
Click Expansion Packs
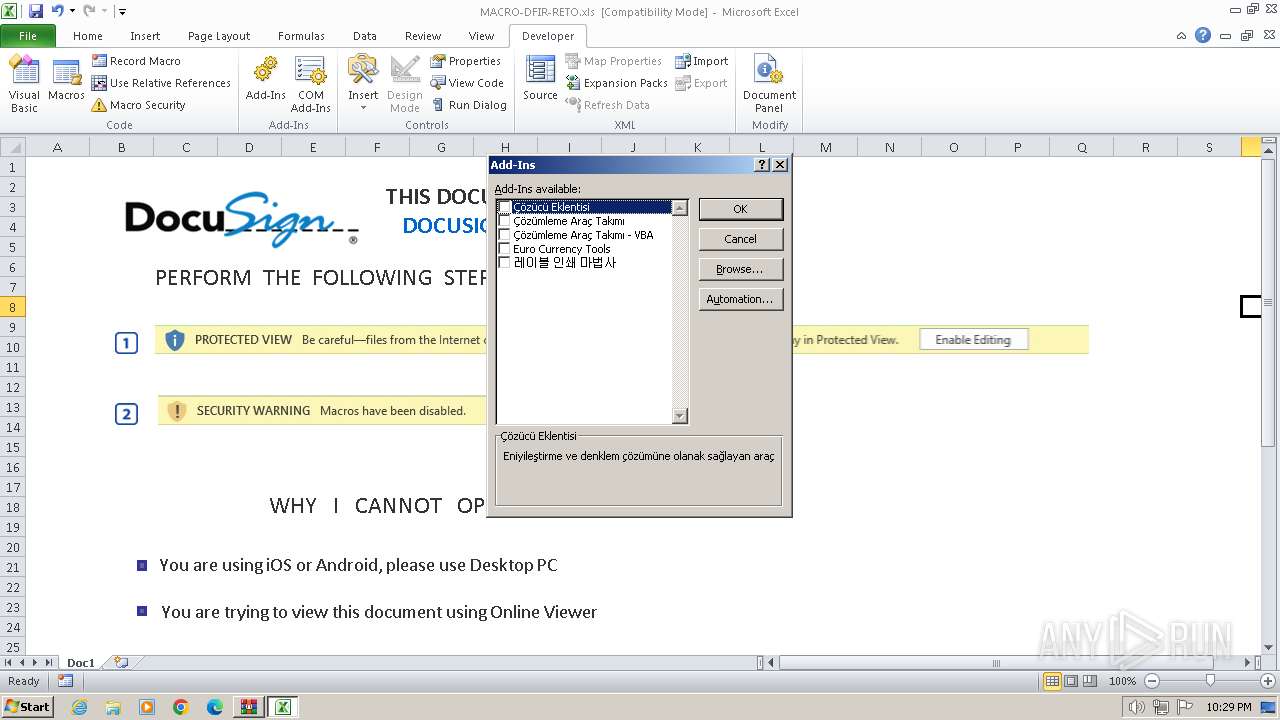(617, 83)
